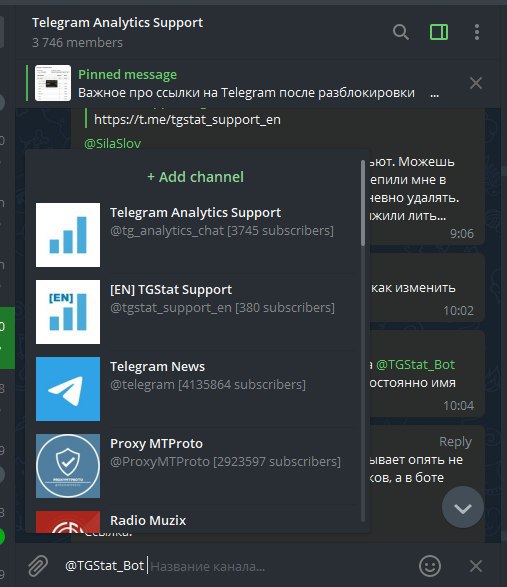Click the @TGStat_Bot mention in chat

click(415, 365)
